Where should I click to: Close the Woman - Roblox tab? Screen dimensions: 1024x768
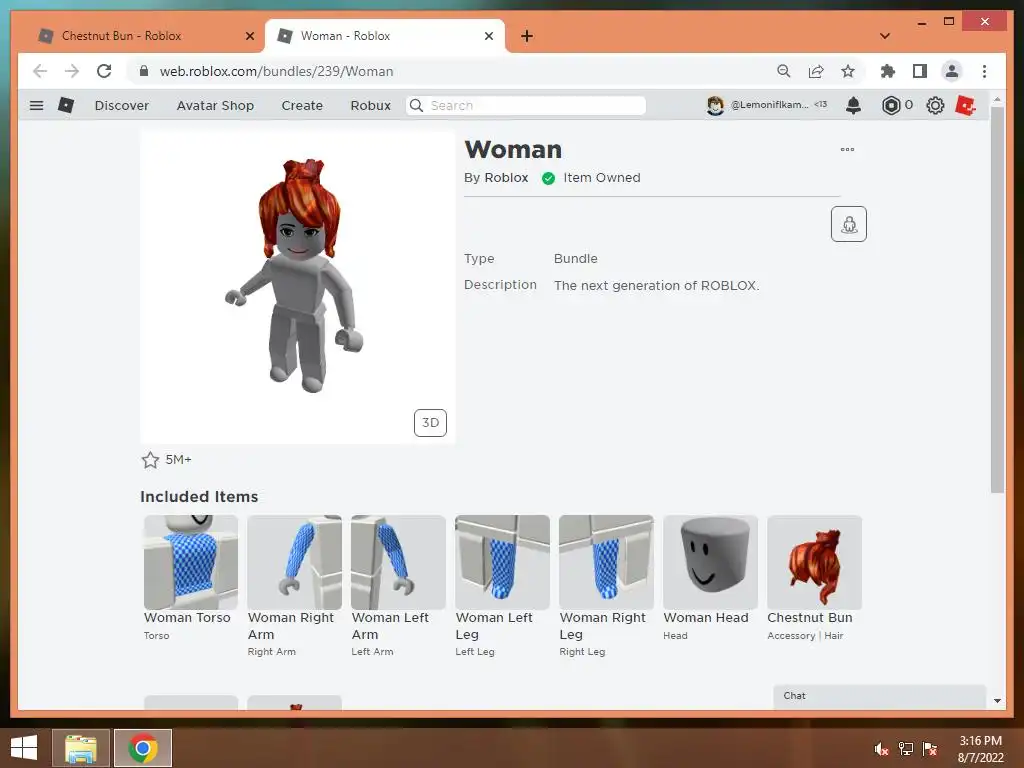point(488,36)
